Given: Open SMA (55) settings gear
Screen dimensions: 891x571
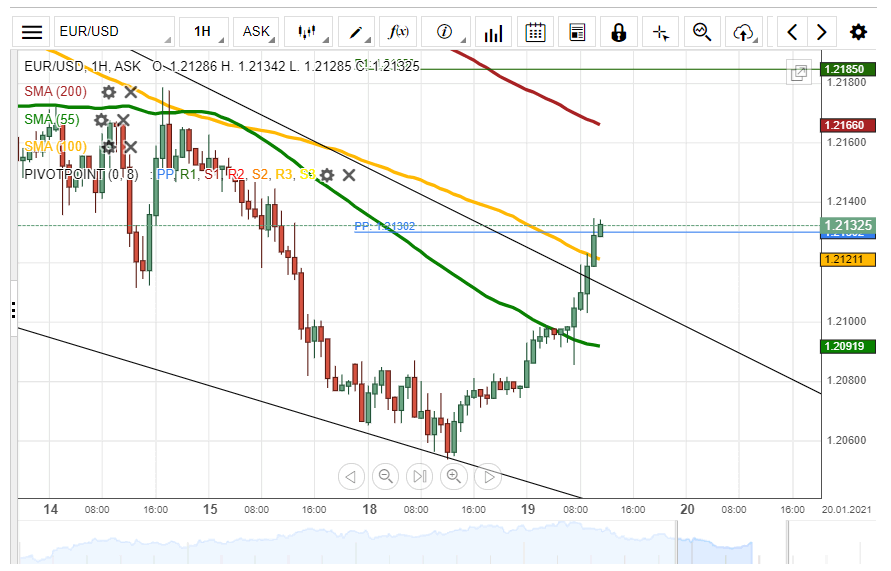Looking at the screenshot, I should (101, 120).
